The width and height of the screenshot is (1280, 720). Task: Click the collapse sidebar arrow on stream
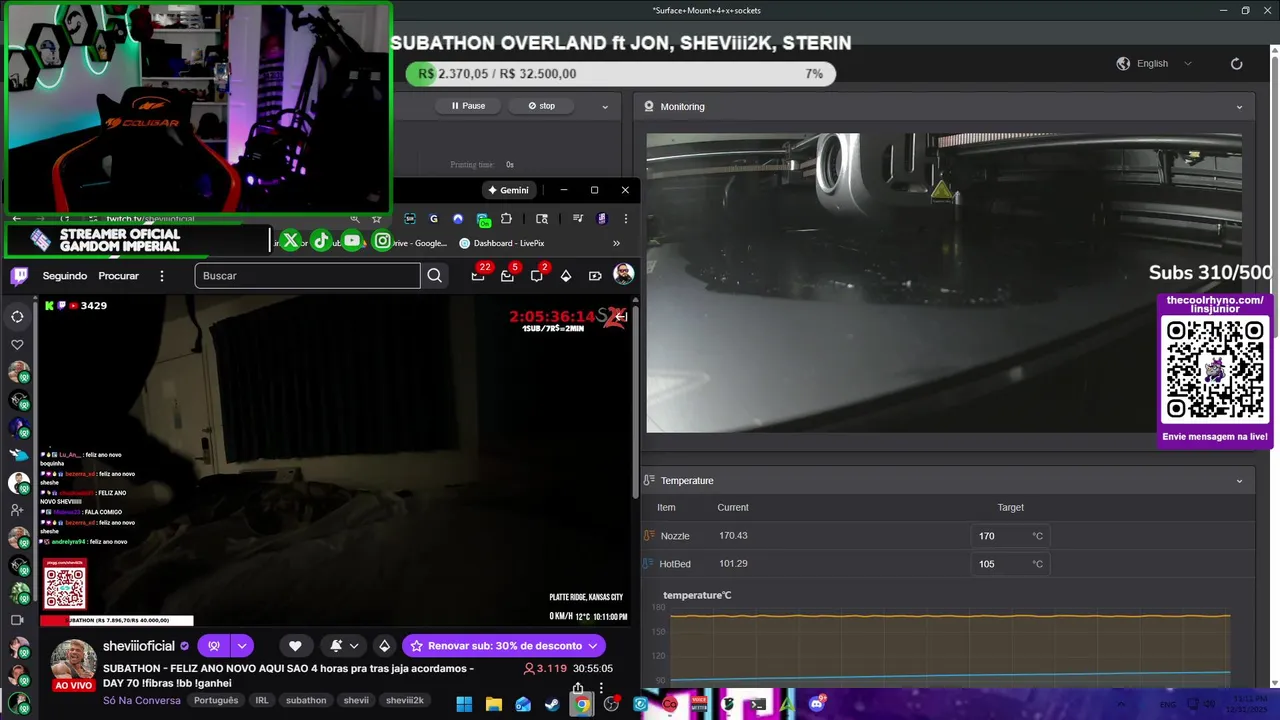click(620, 317)
